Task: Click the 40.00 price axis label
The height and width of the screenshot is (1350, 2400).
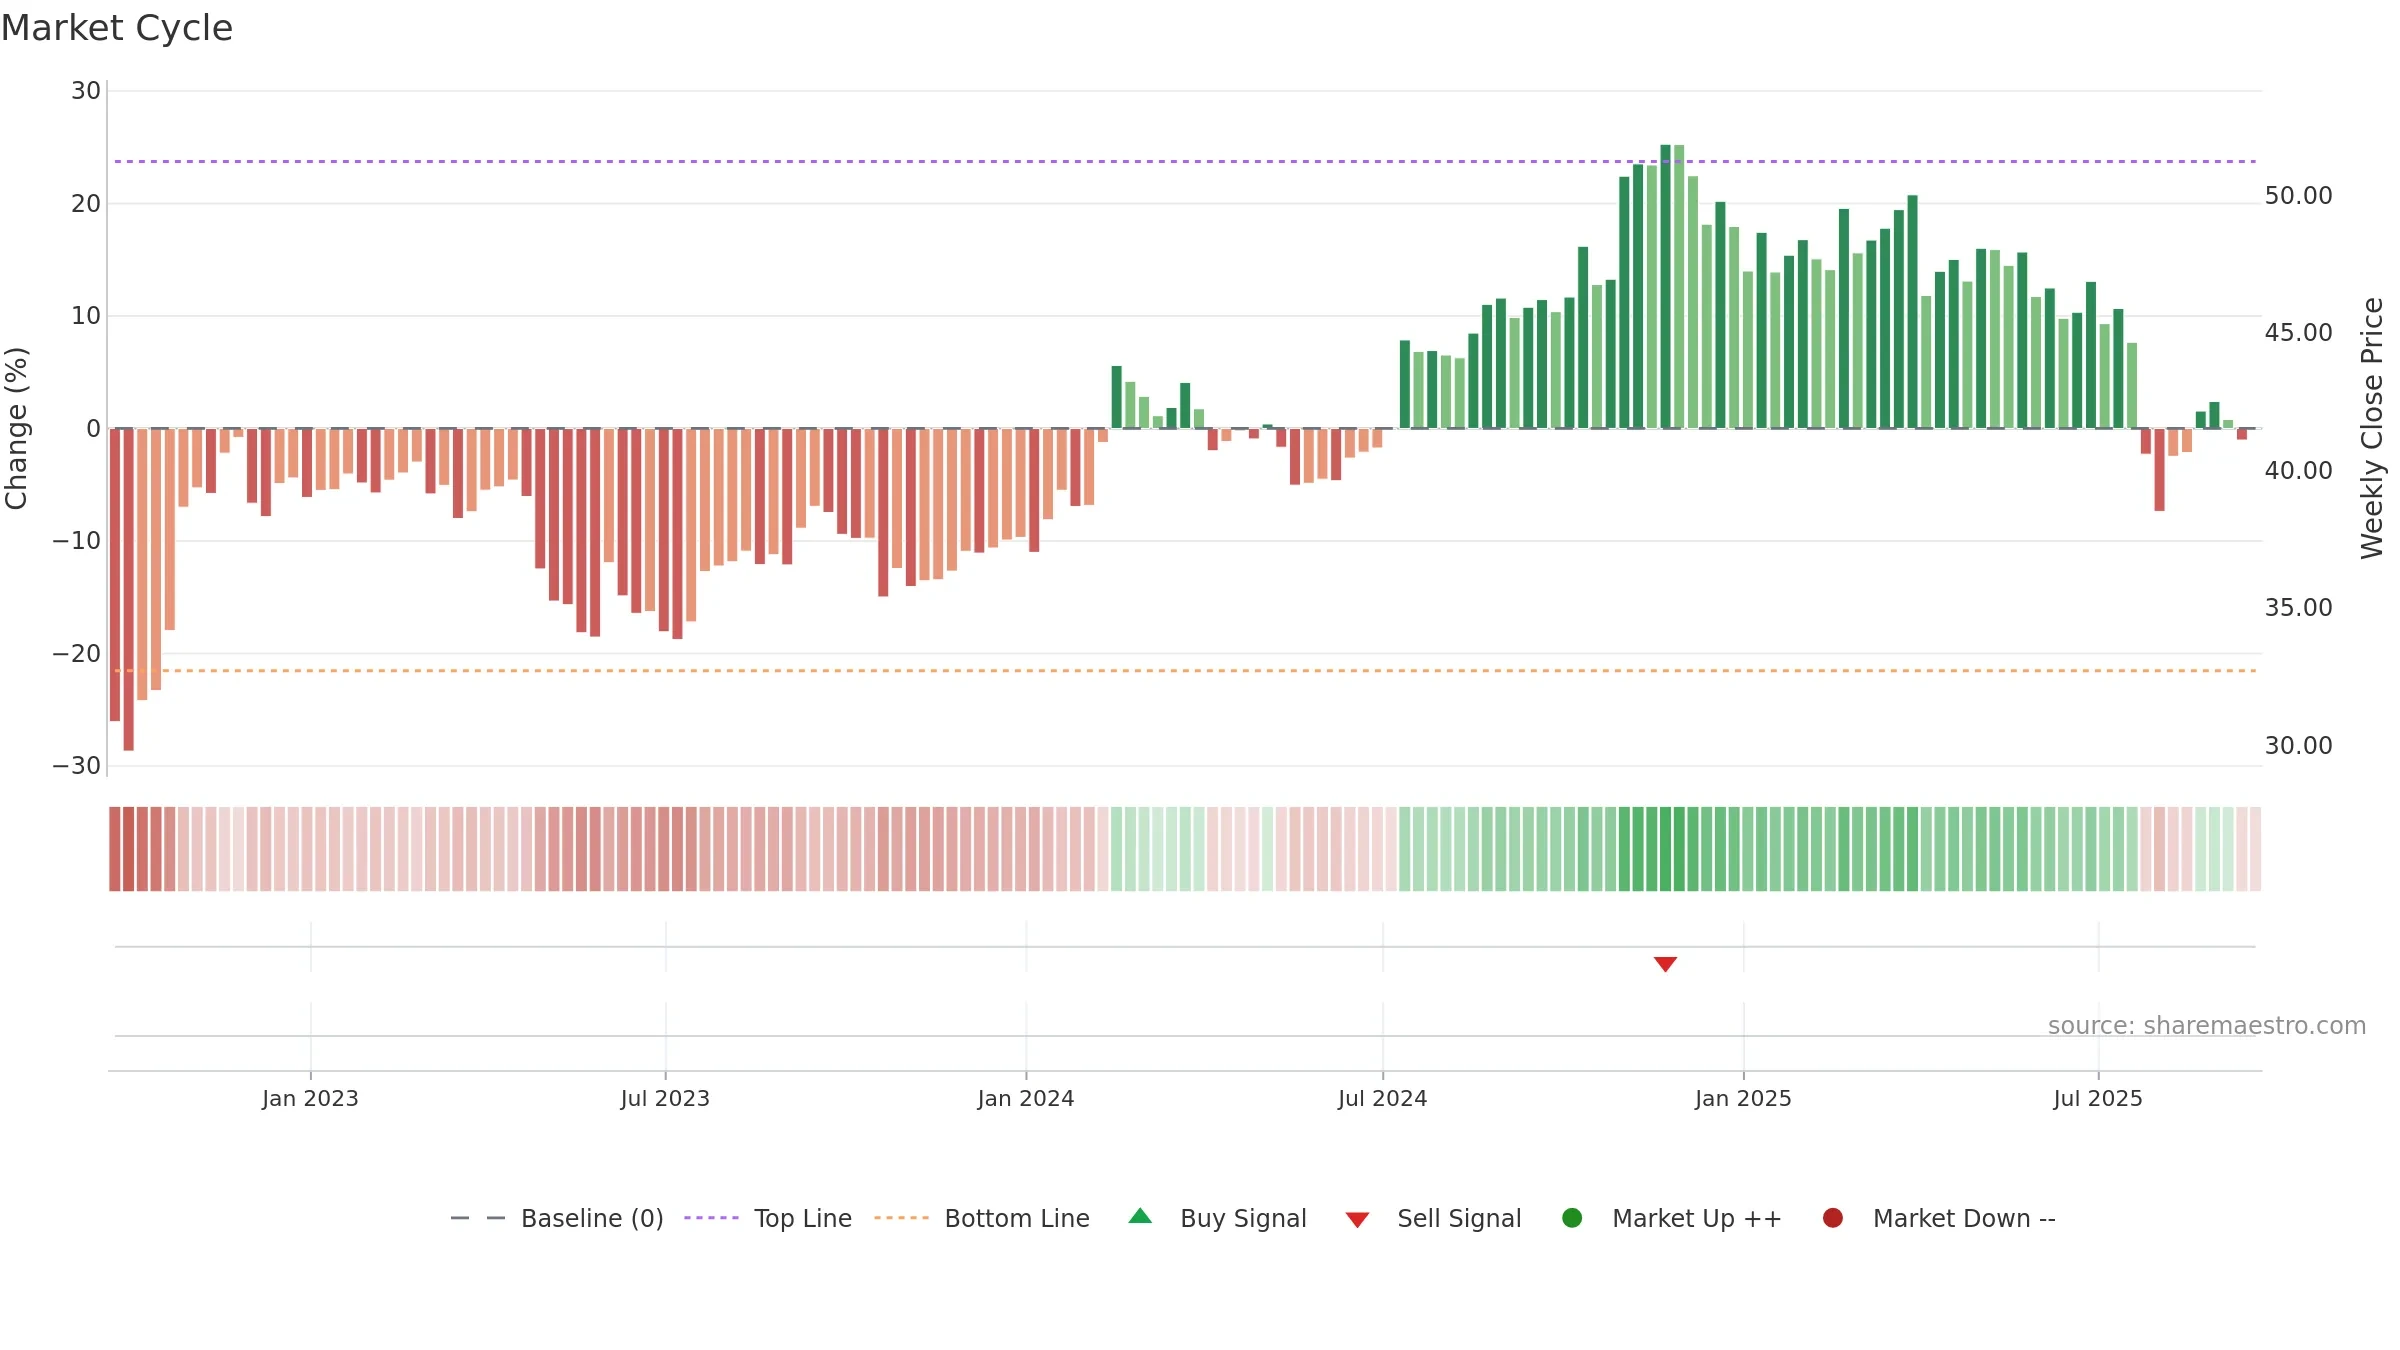Action: (x=2298, y=471)
